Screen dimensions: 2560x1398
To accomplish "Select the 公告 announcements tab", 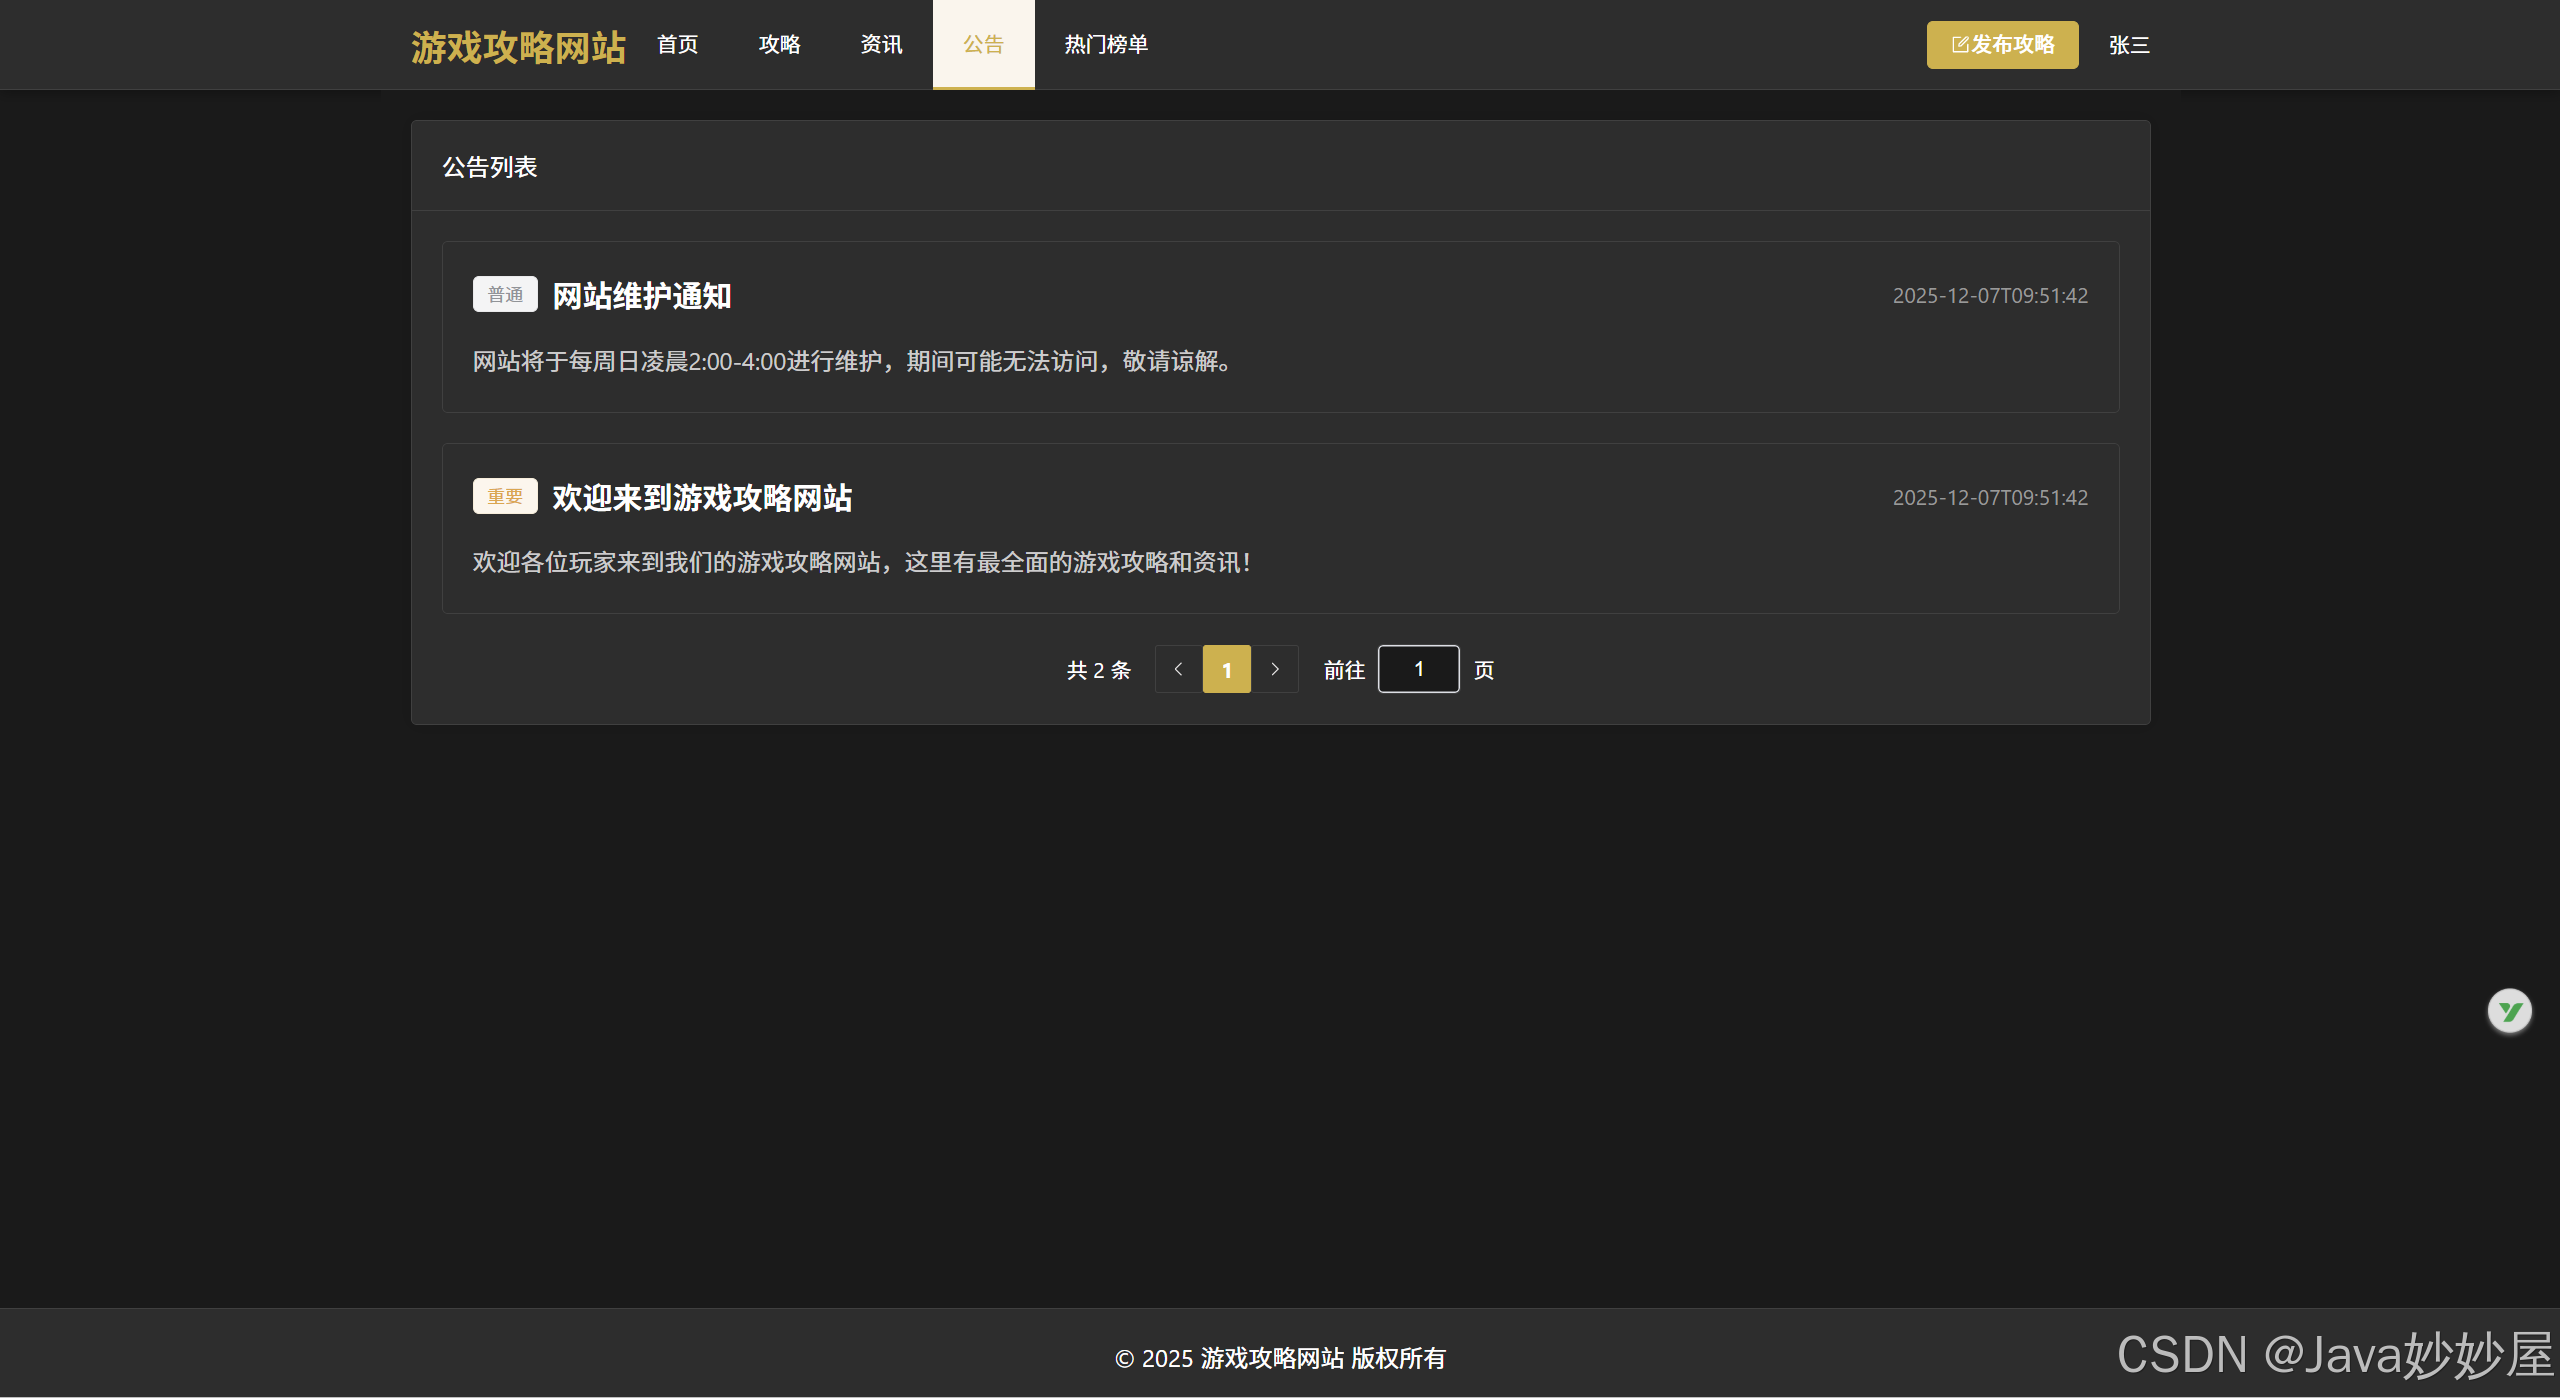I will pos(983,45).
